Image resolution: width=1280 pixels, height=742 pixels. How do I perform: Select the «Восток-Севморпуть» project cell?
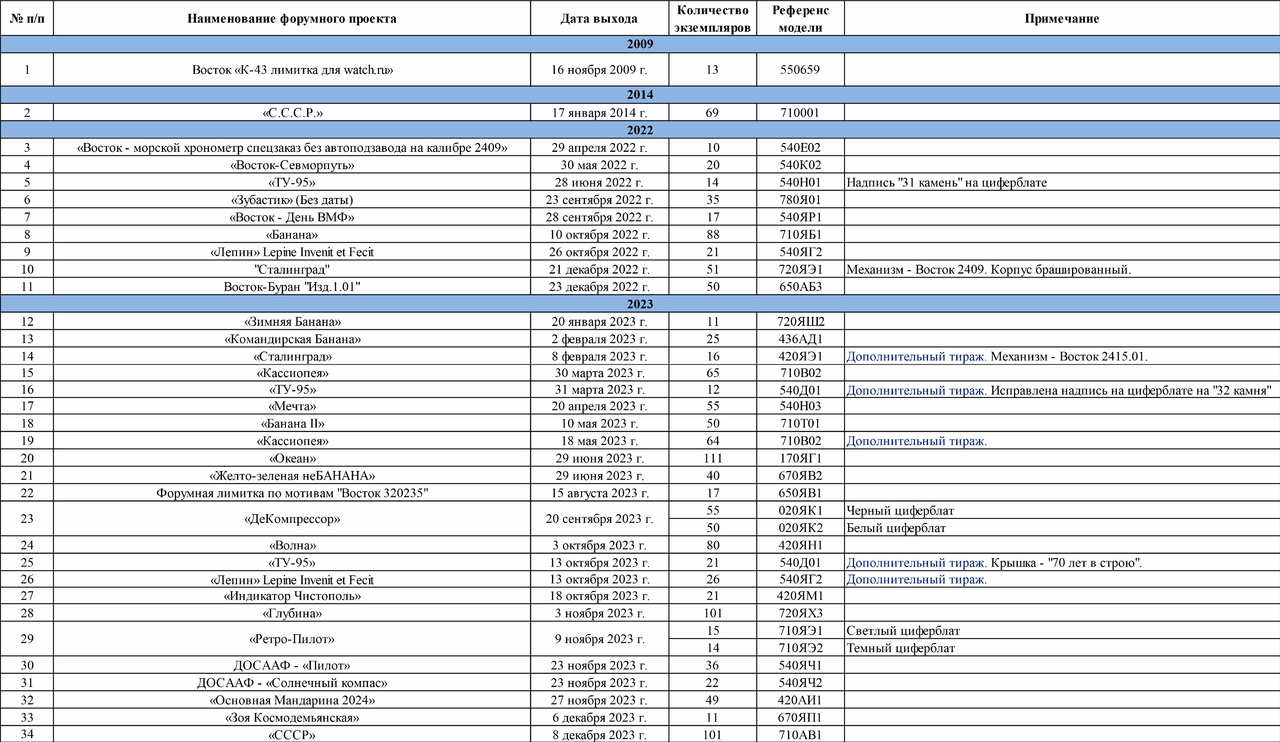click(x=292, y=165)
